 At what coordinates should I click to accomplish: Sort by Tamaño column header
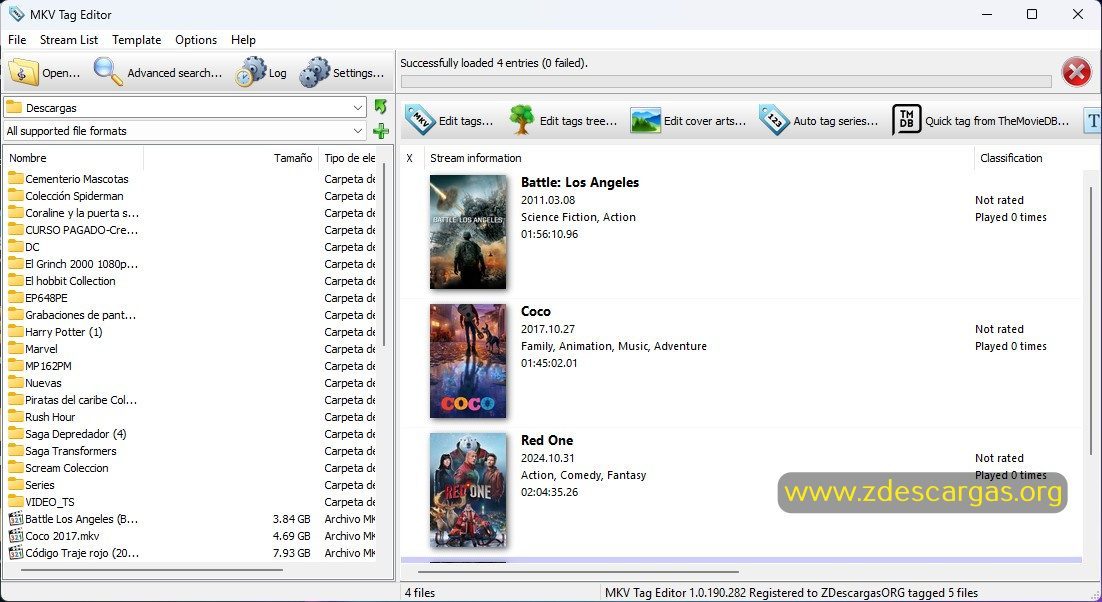[x=231, y=158]
